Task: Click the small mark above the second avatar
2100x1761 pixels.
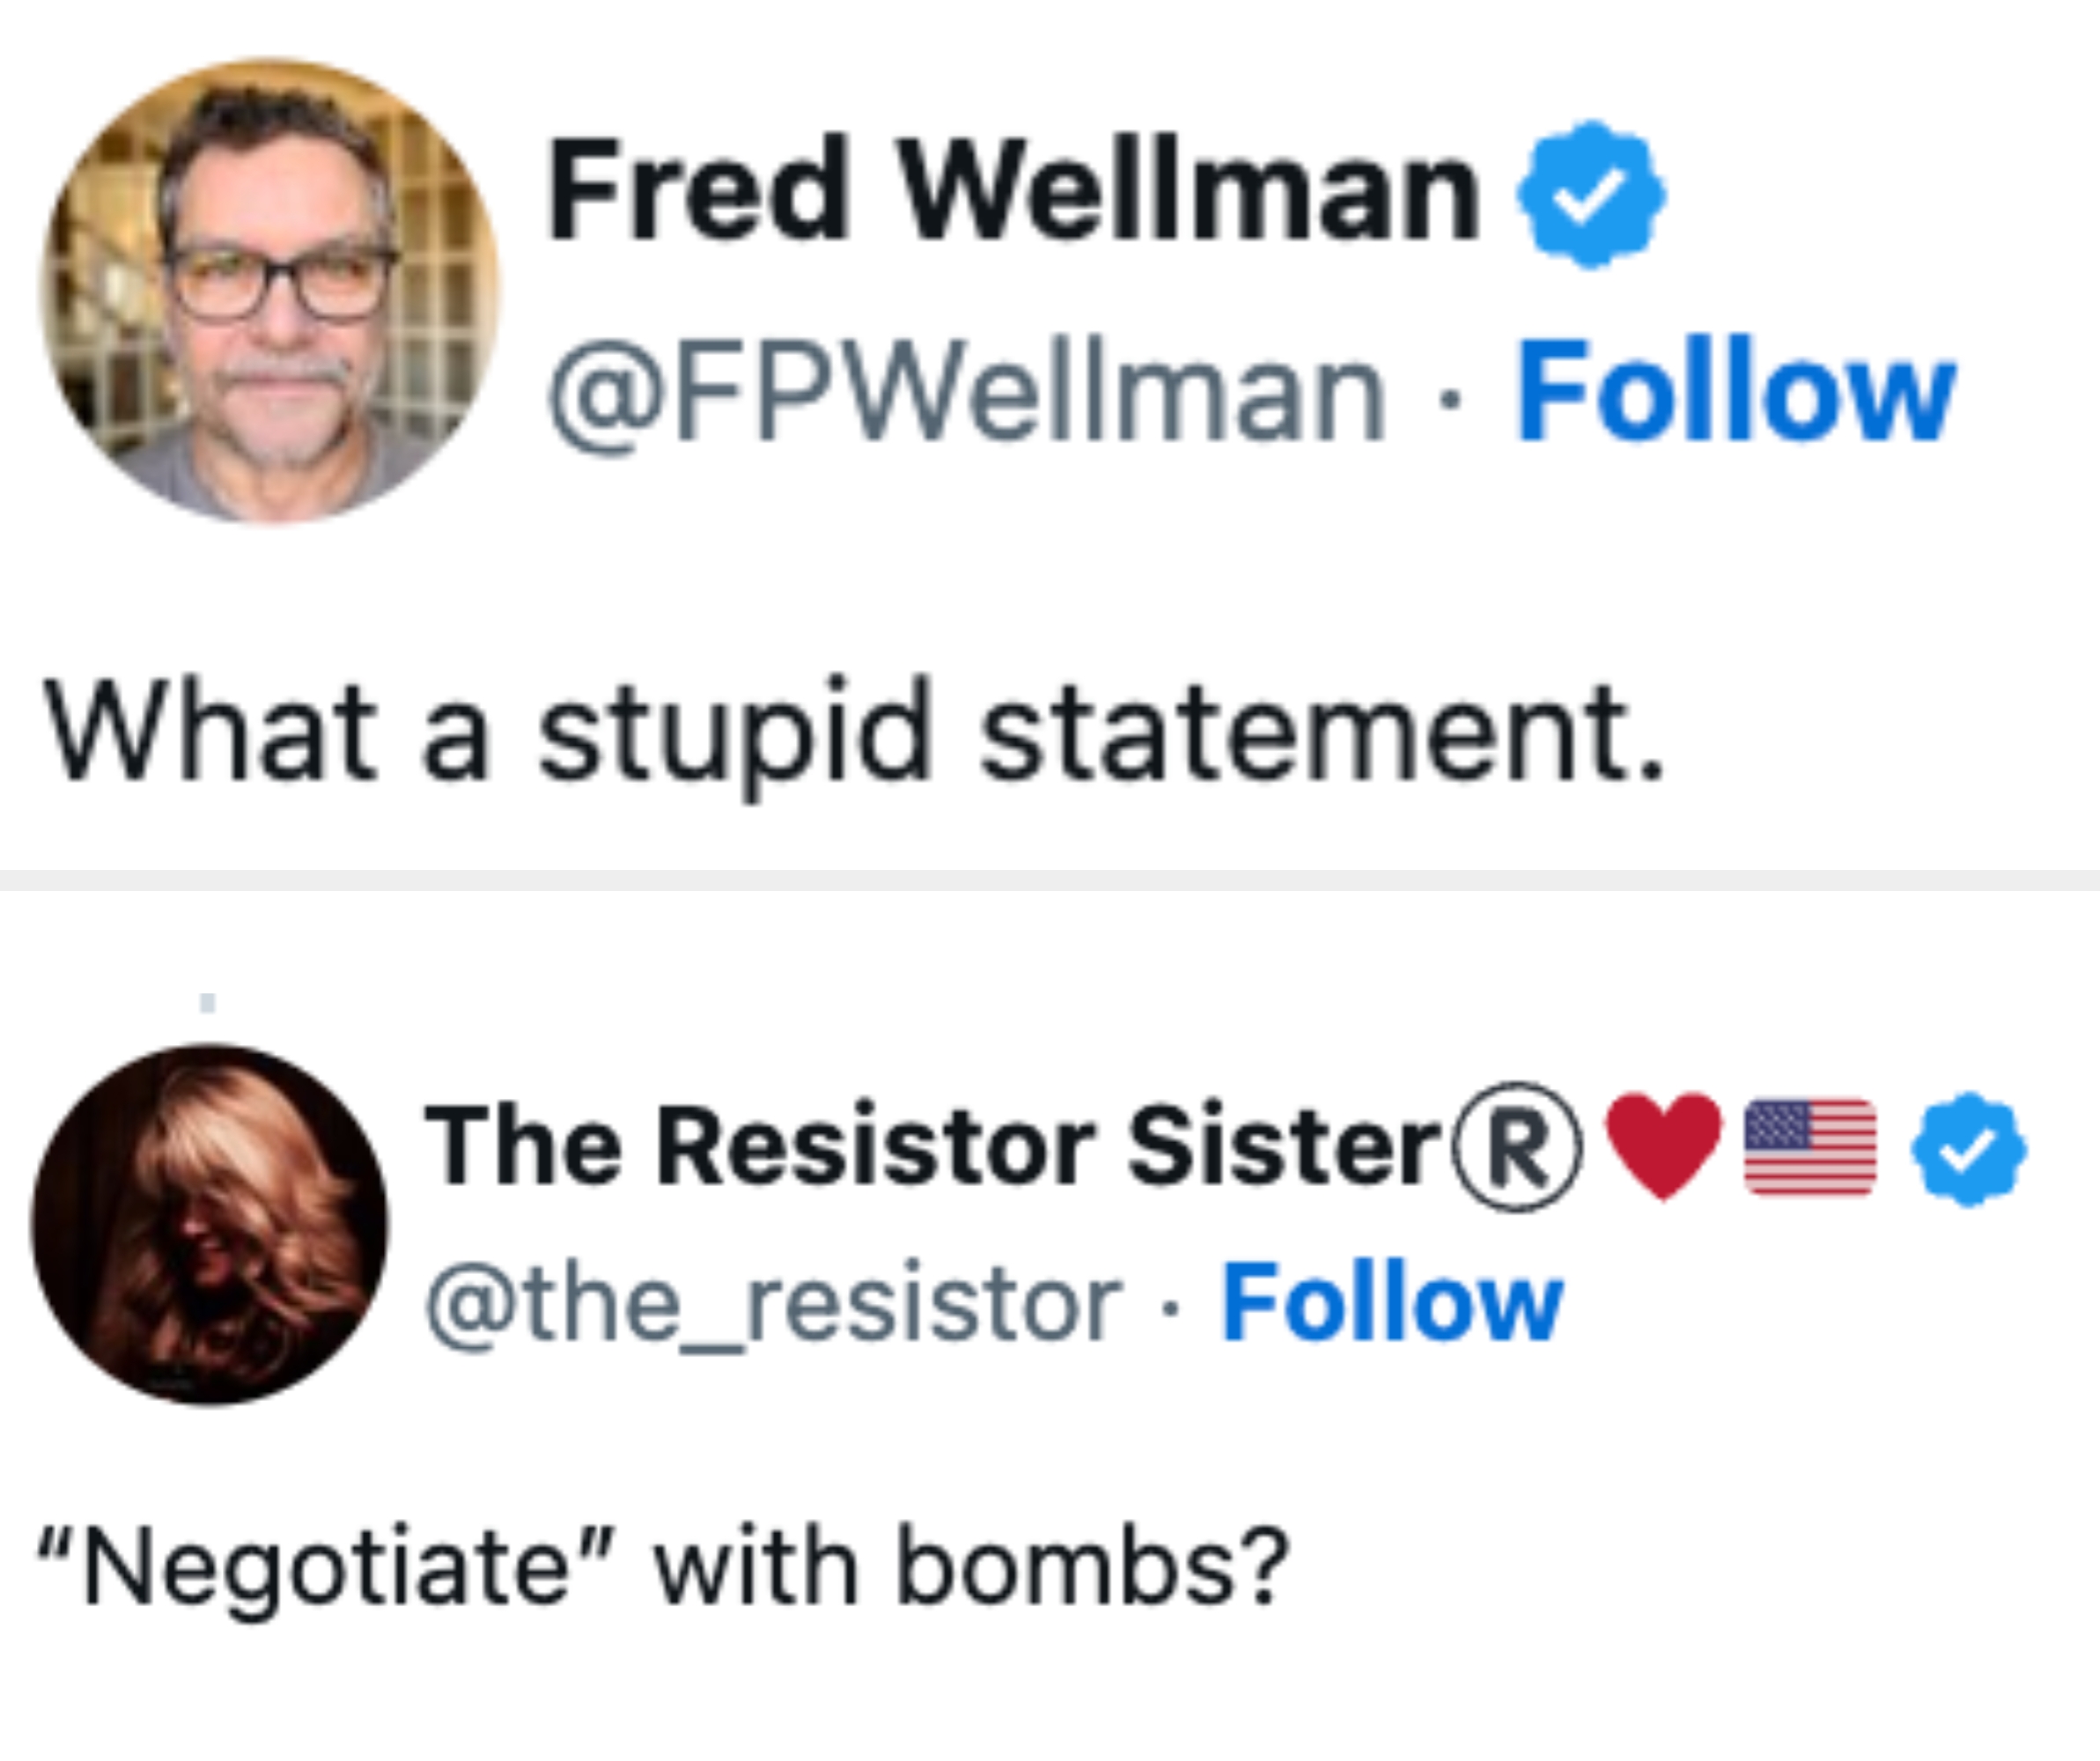Action: pyautogui.click(x=207, y=1002)
